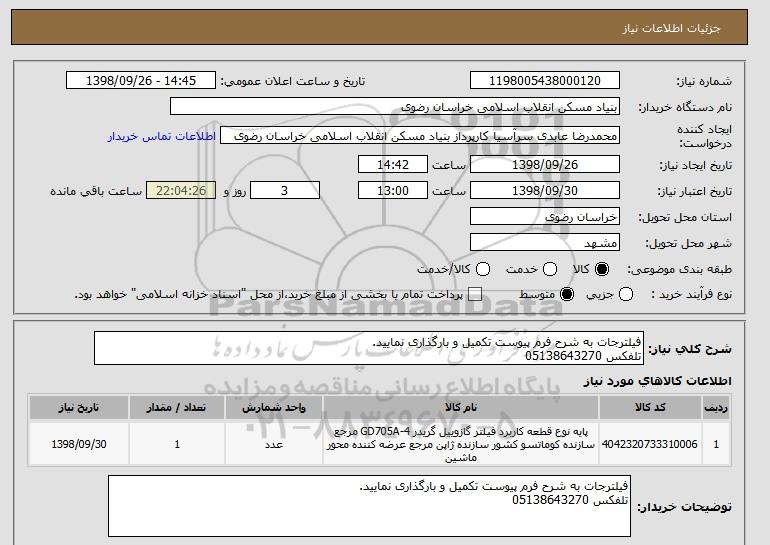Screen dimensions: 770x545
Task: Select the خدمت radio button
Action: (x=550, y=269)
